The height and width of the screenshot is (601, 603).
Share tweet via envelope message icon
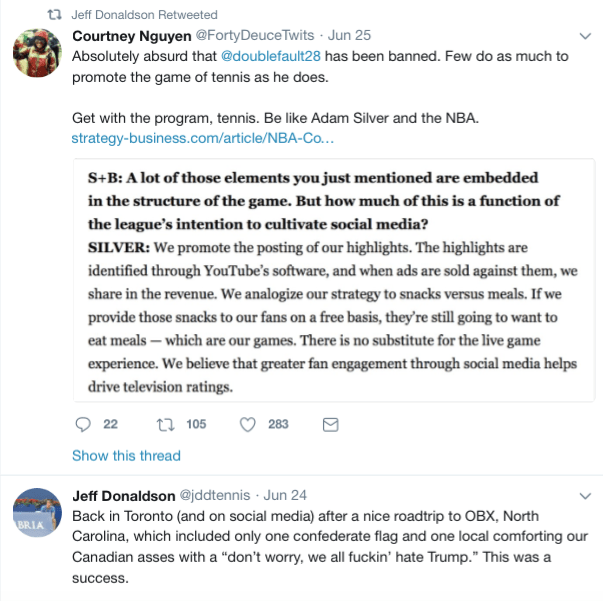pos(329,424)
